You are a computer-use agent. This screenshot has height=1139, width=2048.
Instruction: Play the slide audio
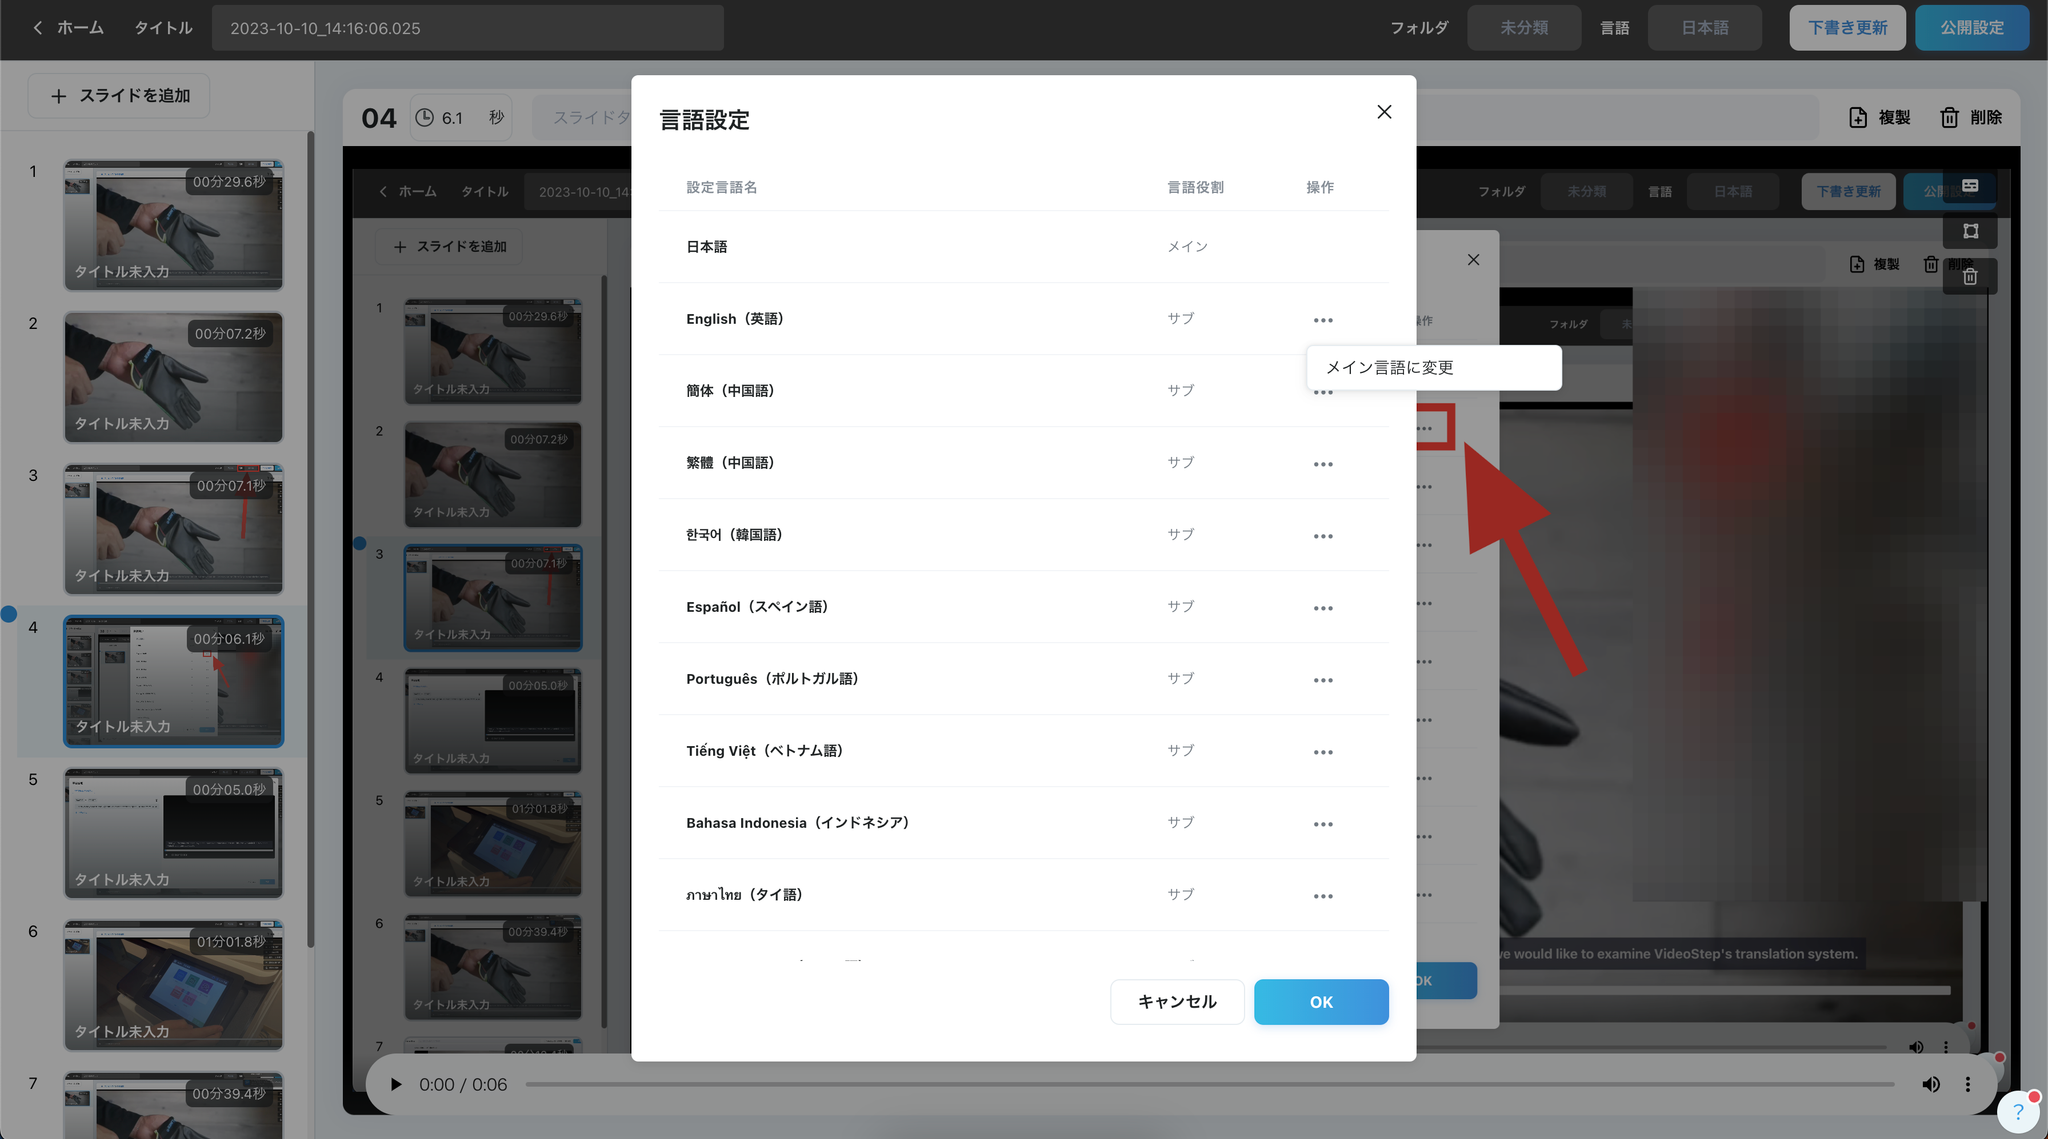pos(395,1085)
